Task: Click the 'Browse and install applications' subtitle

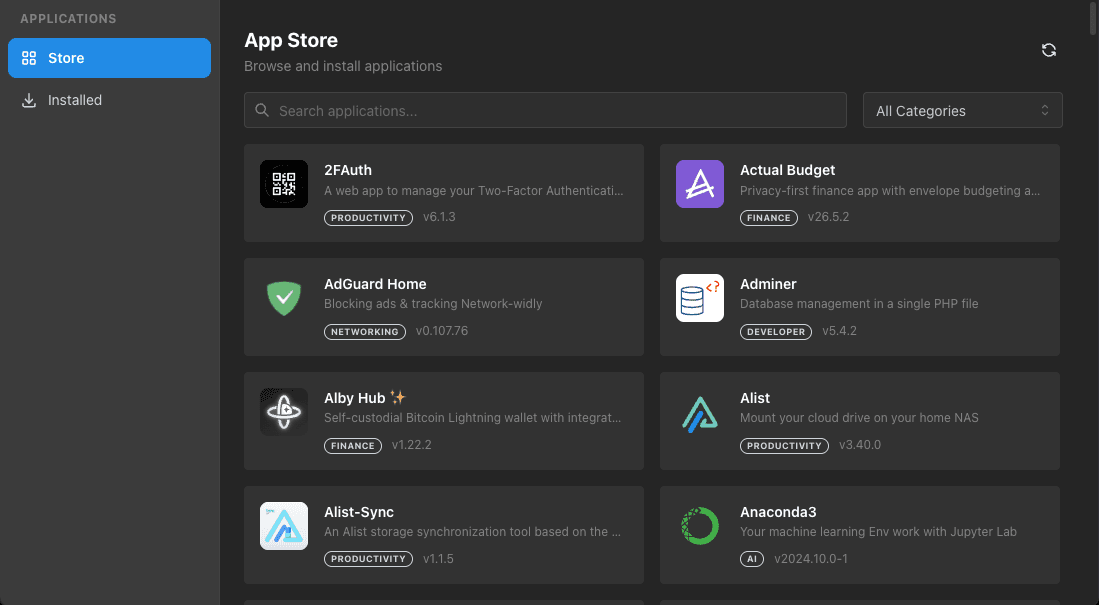Action: pos(343,66)
